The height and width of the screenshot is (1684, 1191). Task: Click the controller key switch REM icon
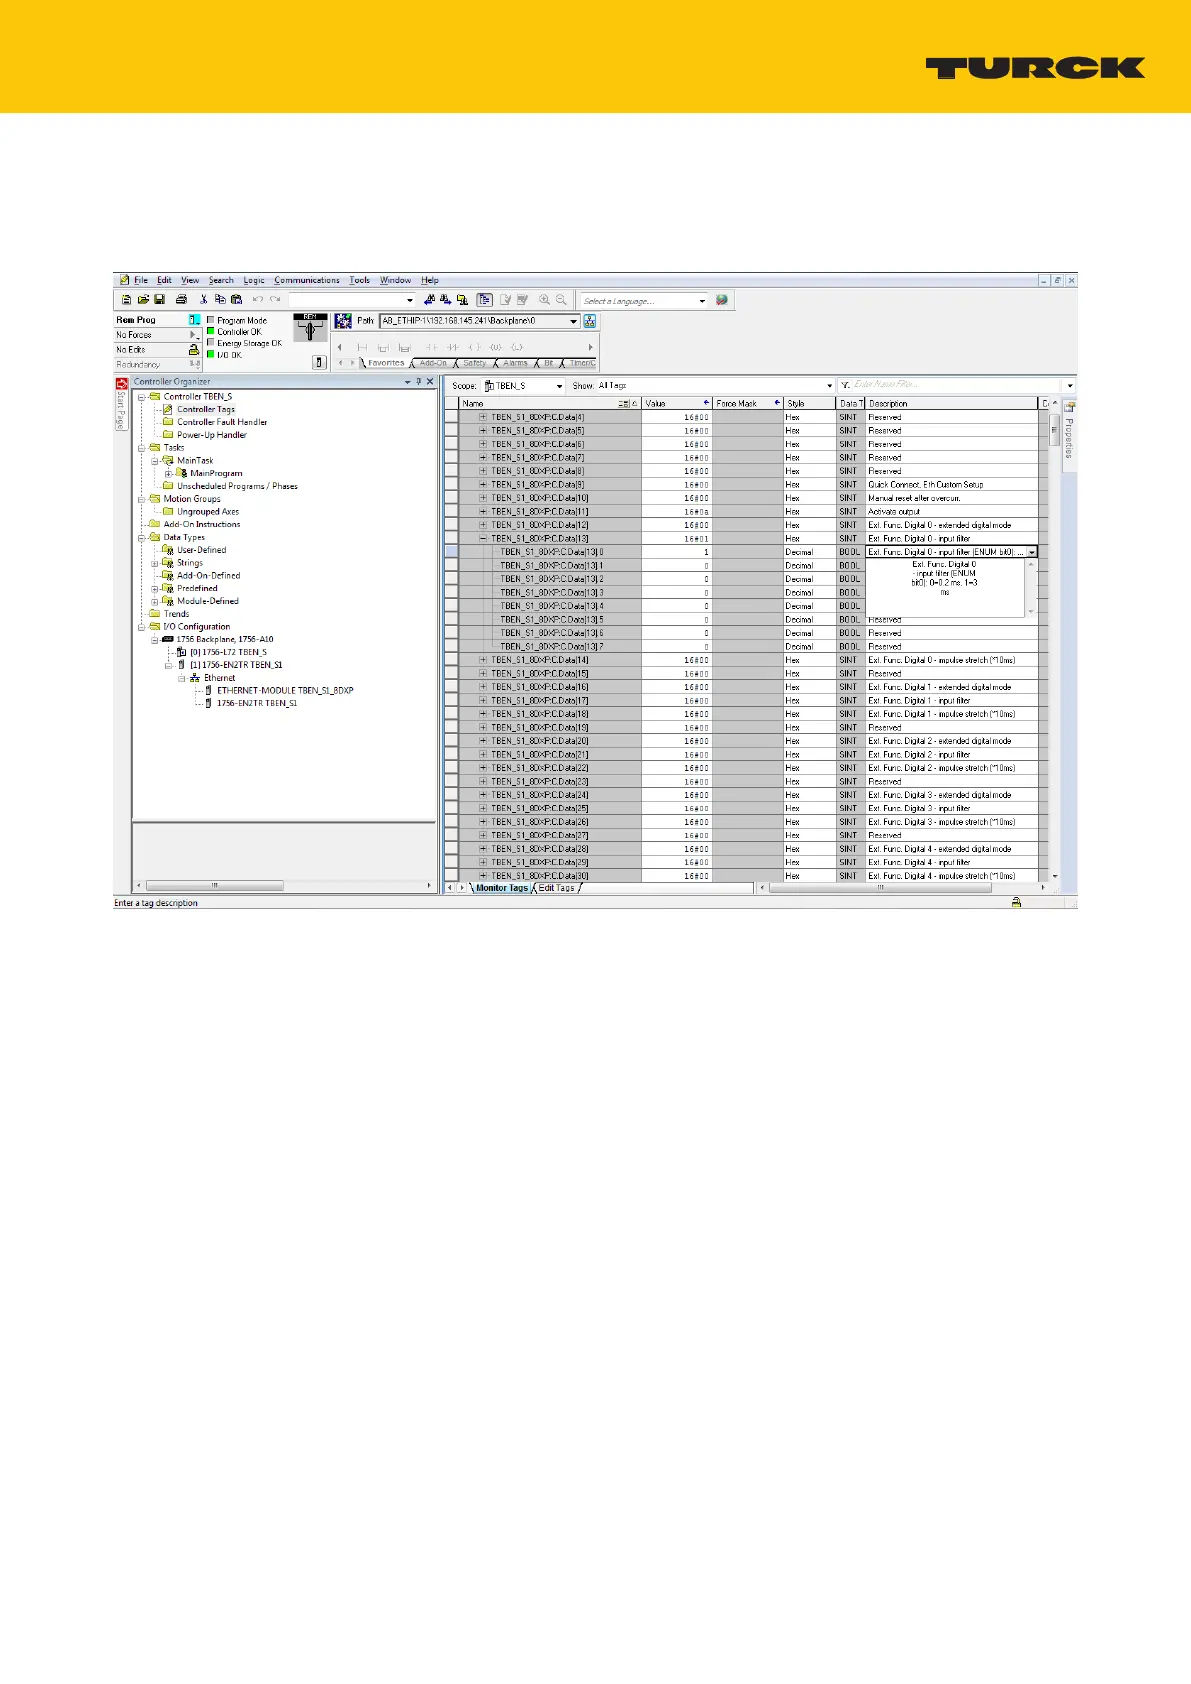tap(311, 327)
